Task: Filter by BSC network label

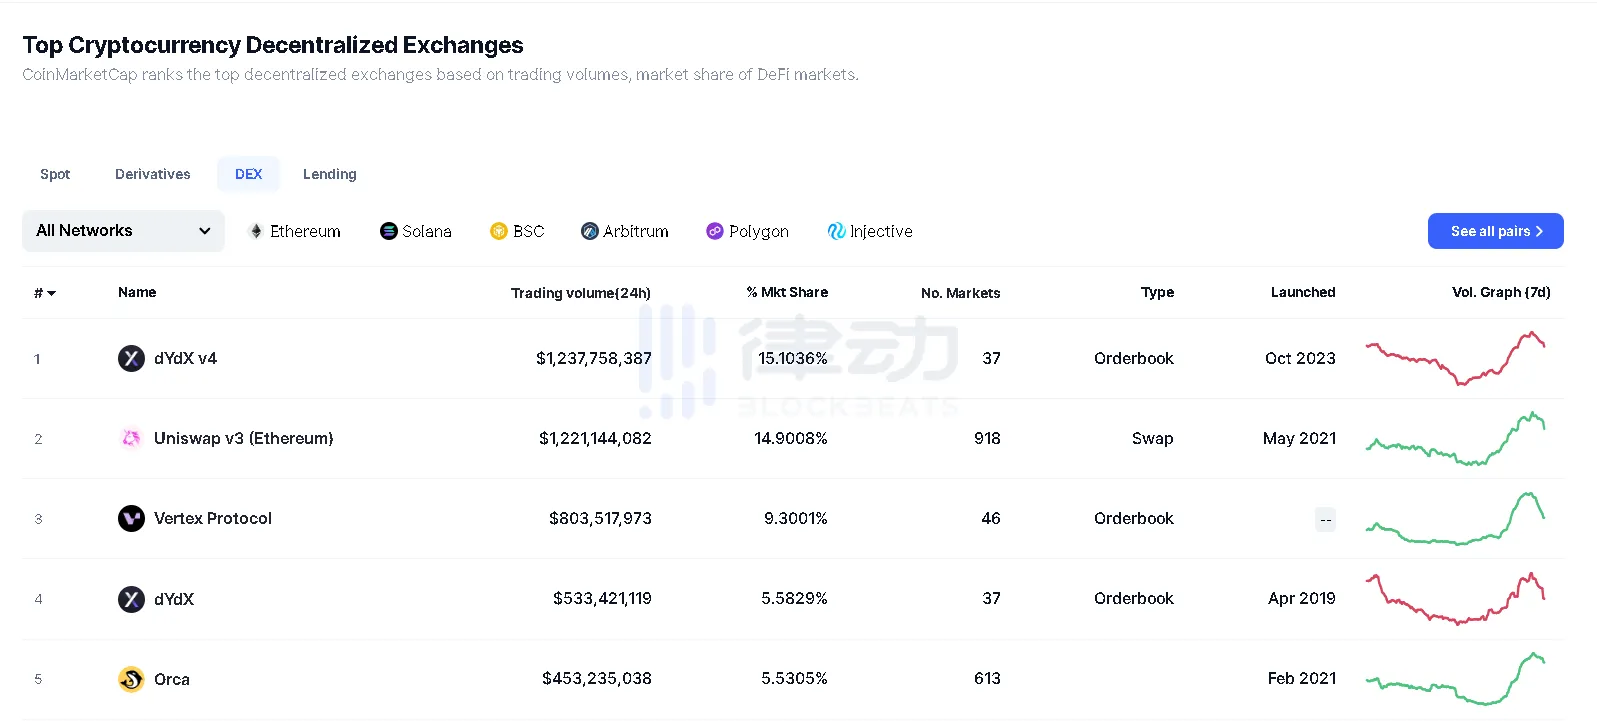Action: pos(528,231)
